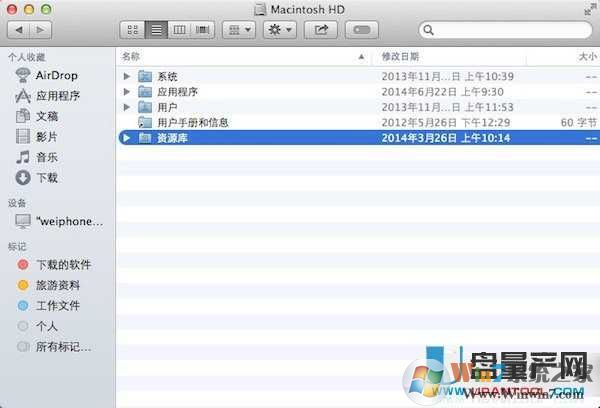Click the magnifier icon in search
Screen dimensions: 600x408
pos(429,30)
